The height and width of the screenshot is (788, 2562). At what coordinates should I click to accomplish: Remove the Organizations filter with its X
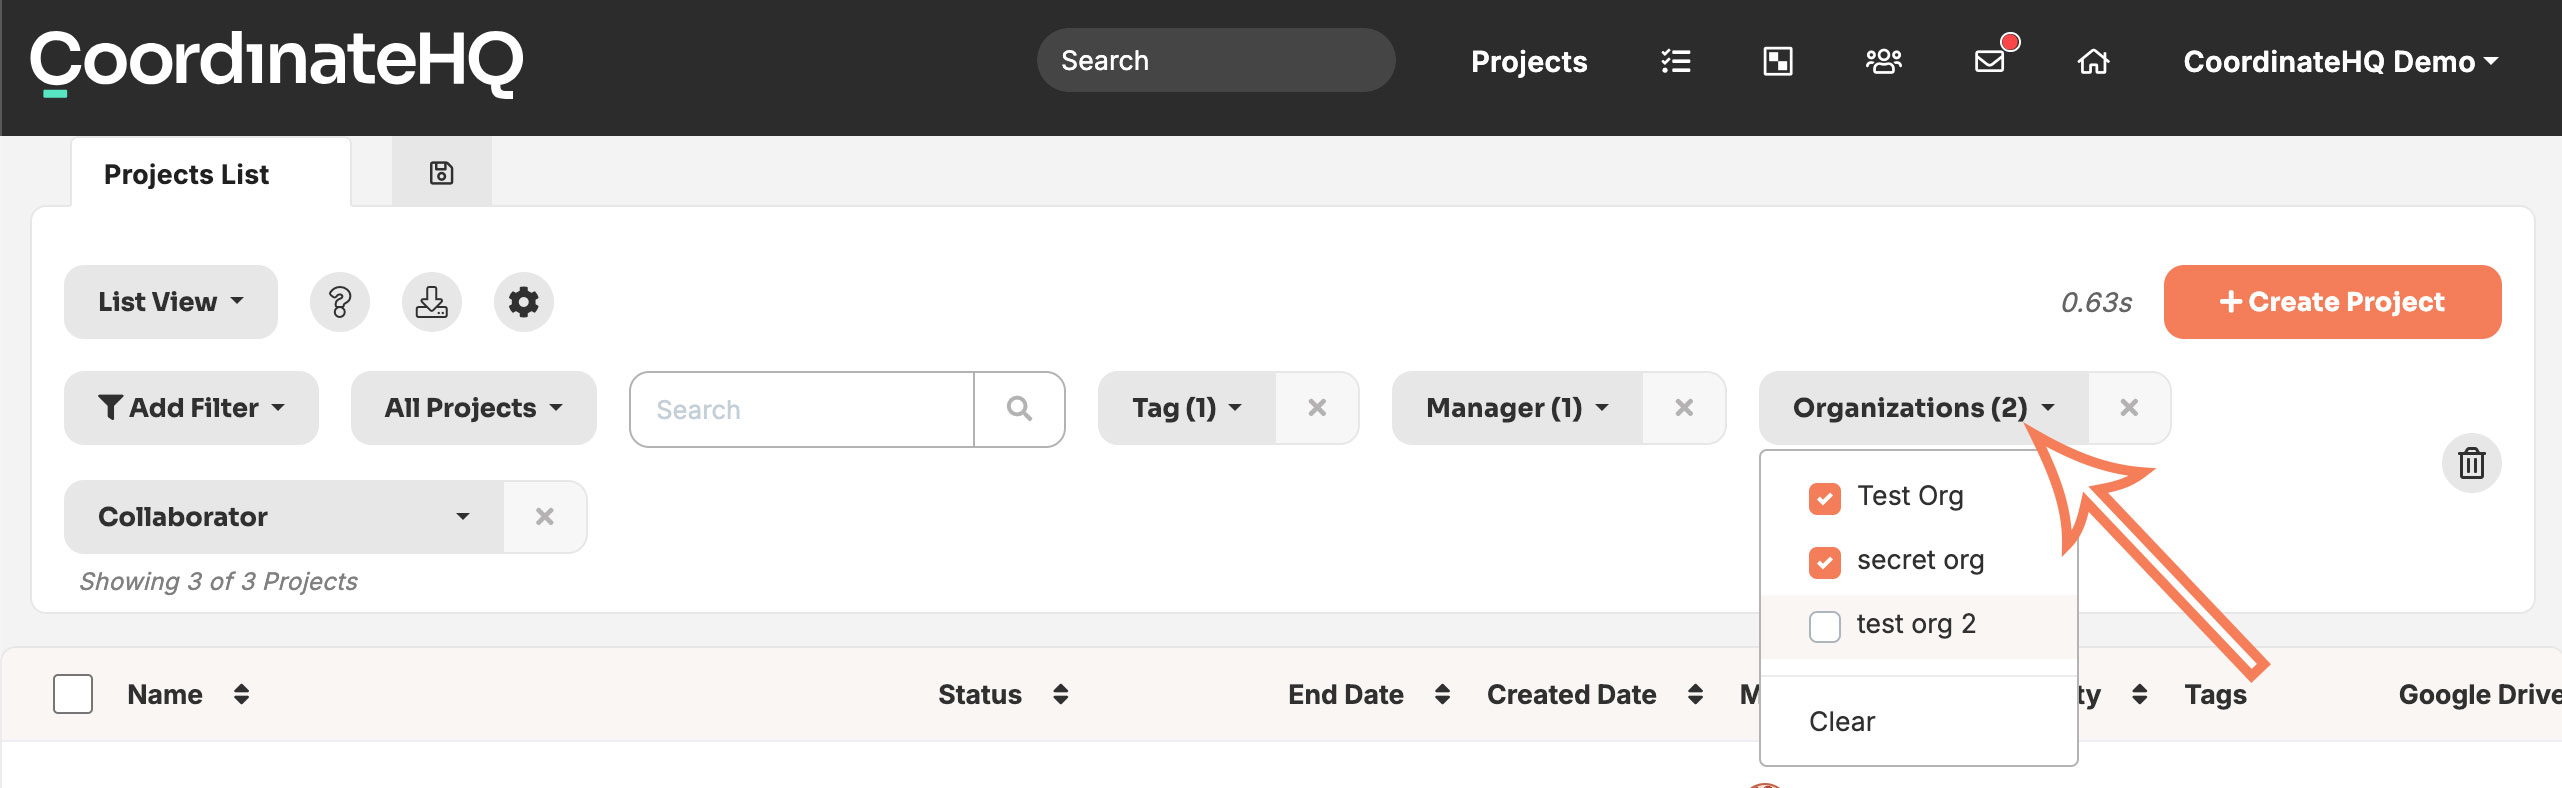(x=2129, y=408)
